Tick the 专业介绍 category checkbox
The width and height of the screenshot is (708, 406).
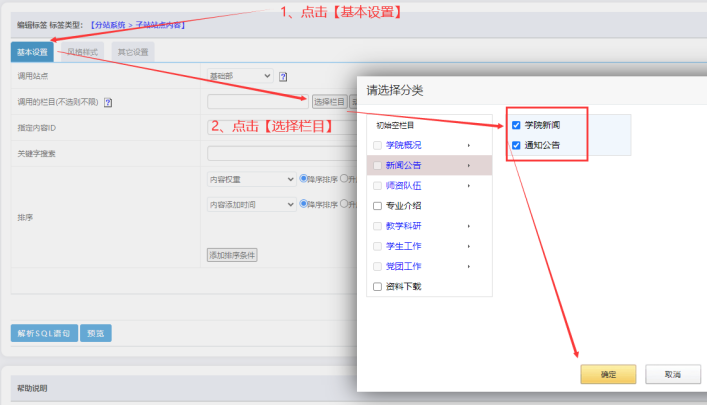(x=377, y=206)
